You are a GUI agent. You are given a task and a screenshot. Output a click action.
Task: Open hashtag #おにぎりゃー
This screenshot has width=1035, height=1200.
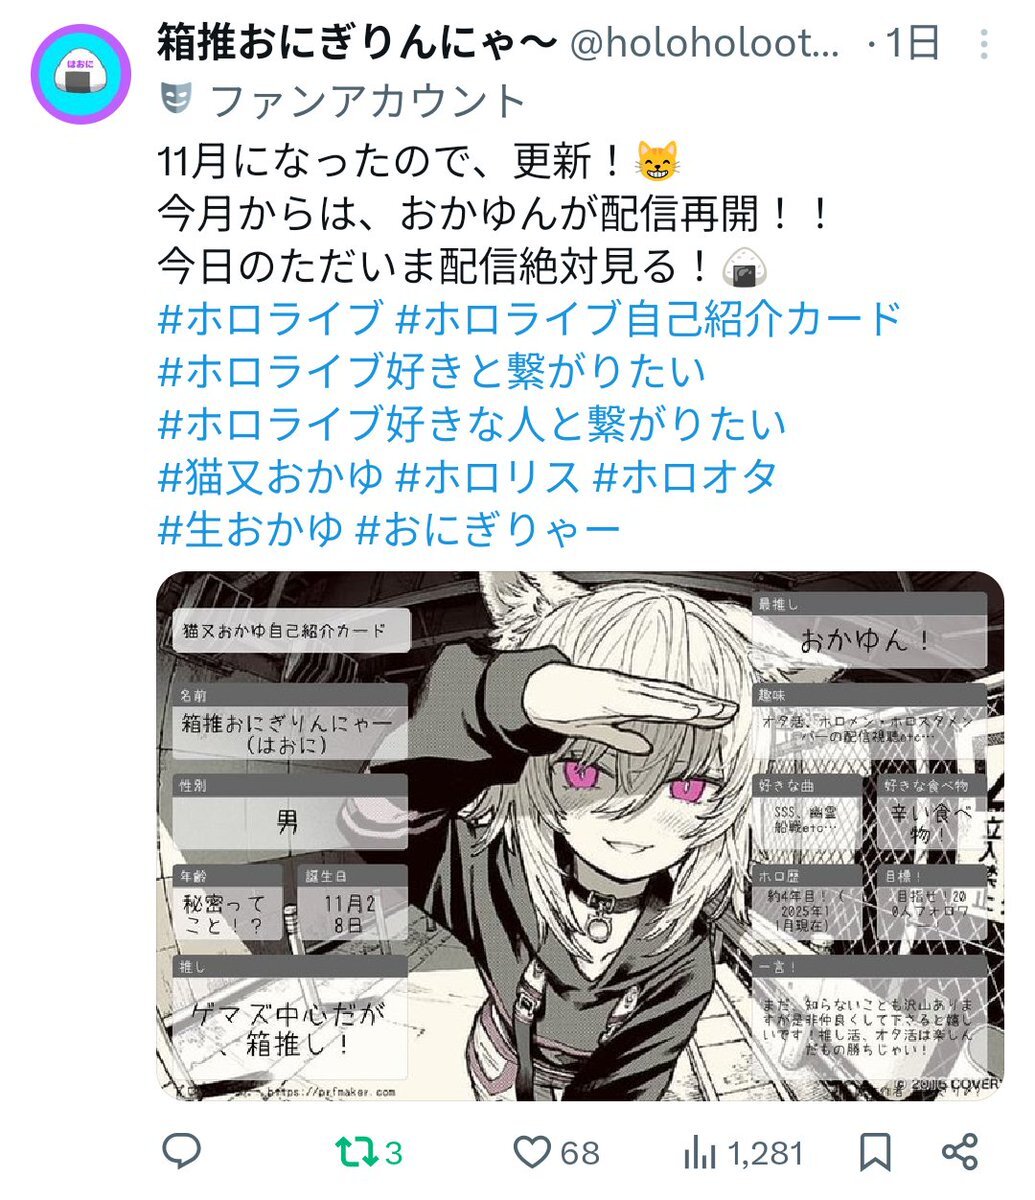click(x=489, y=529)
